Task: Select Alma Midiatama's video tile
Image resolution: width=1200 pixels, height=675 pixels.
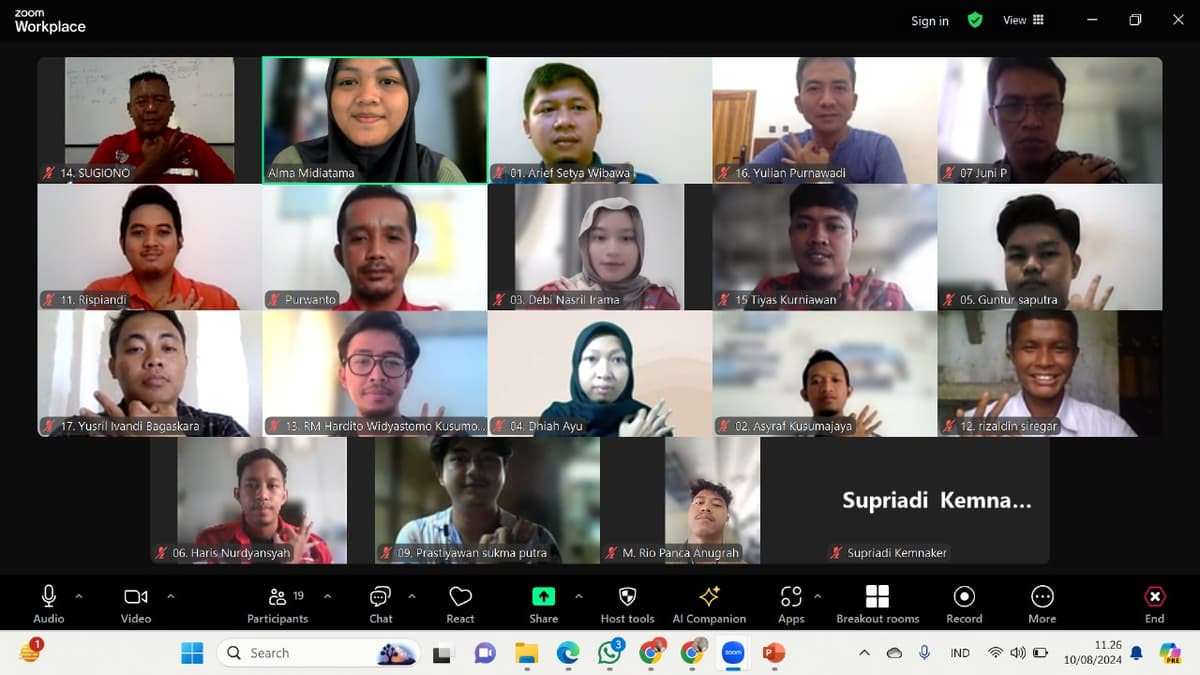Action: click(x=375, y=120)
